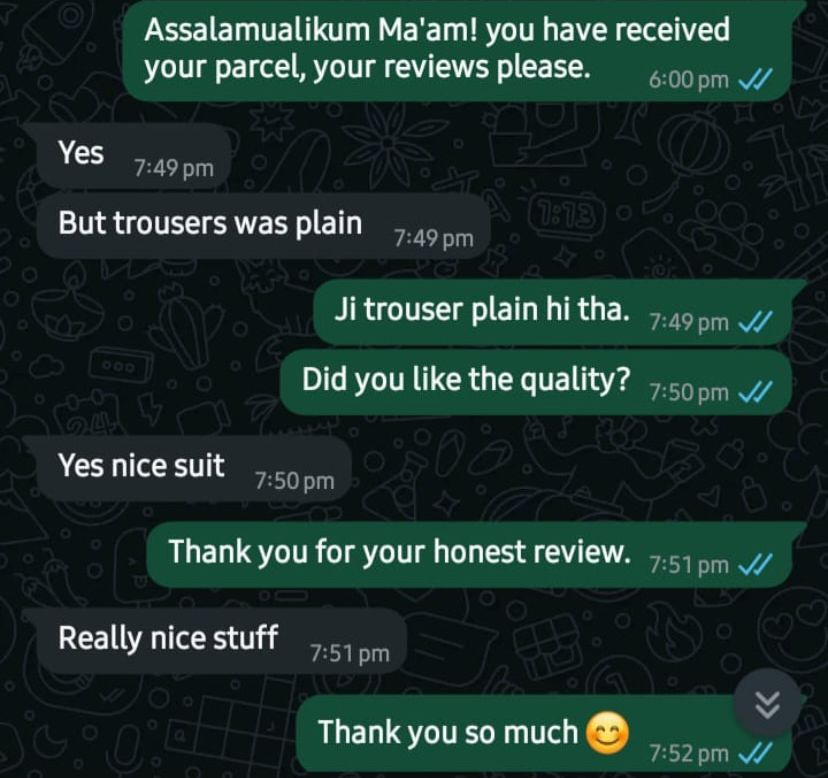Tap the 6:00 pm timestamp on first message
This screenshot has height=778, width=828.
click(x=688, y=80)
